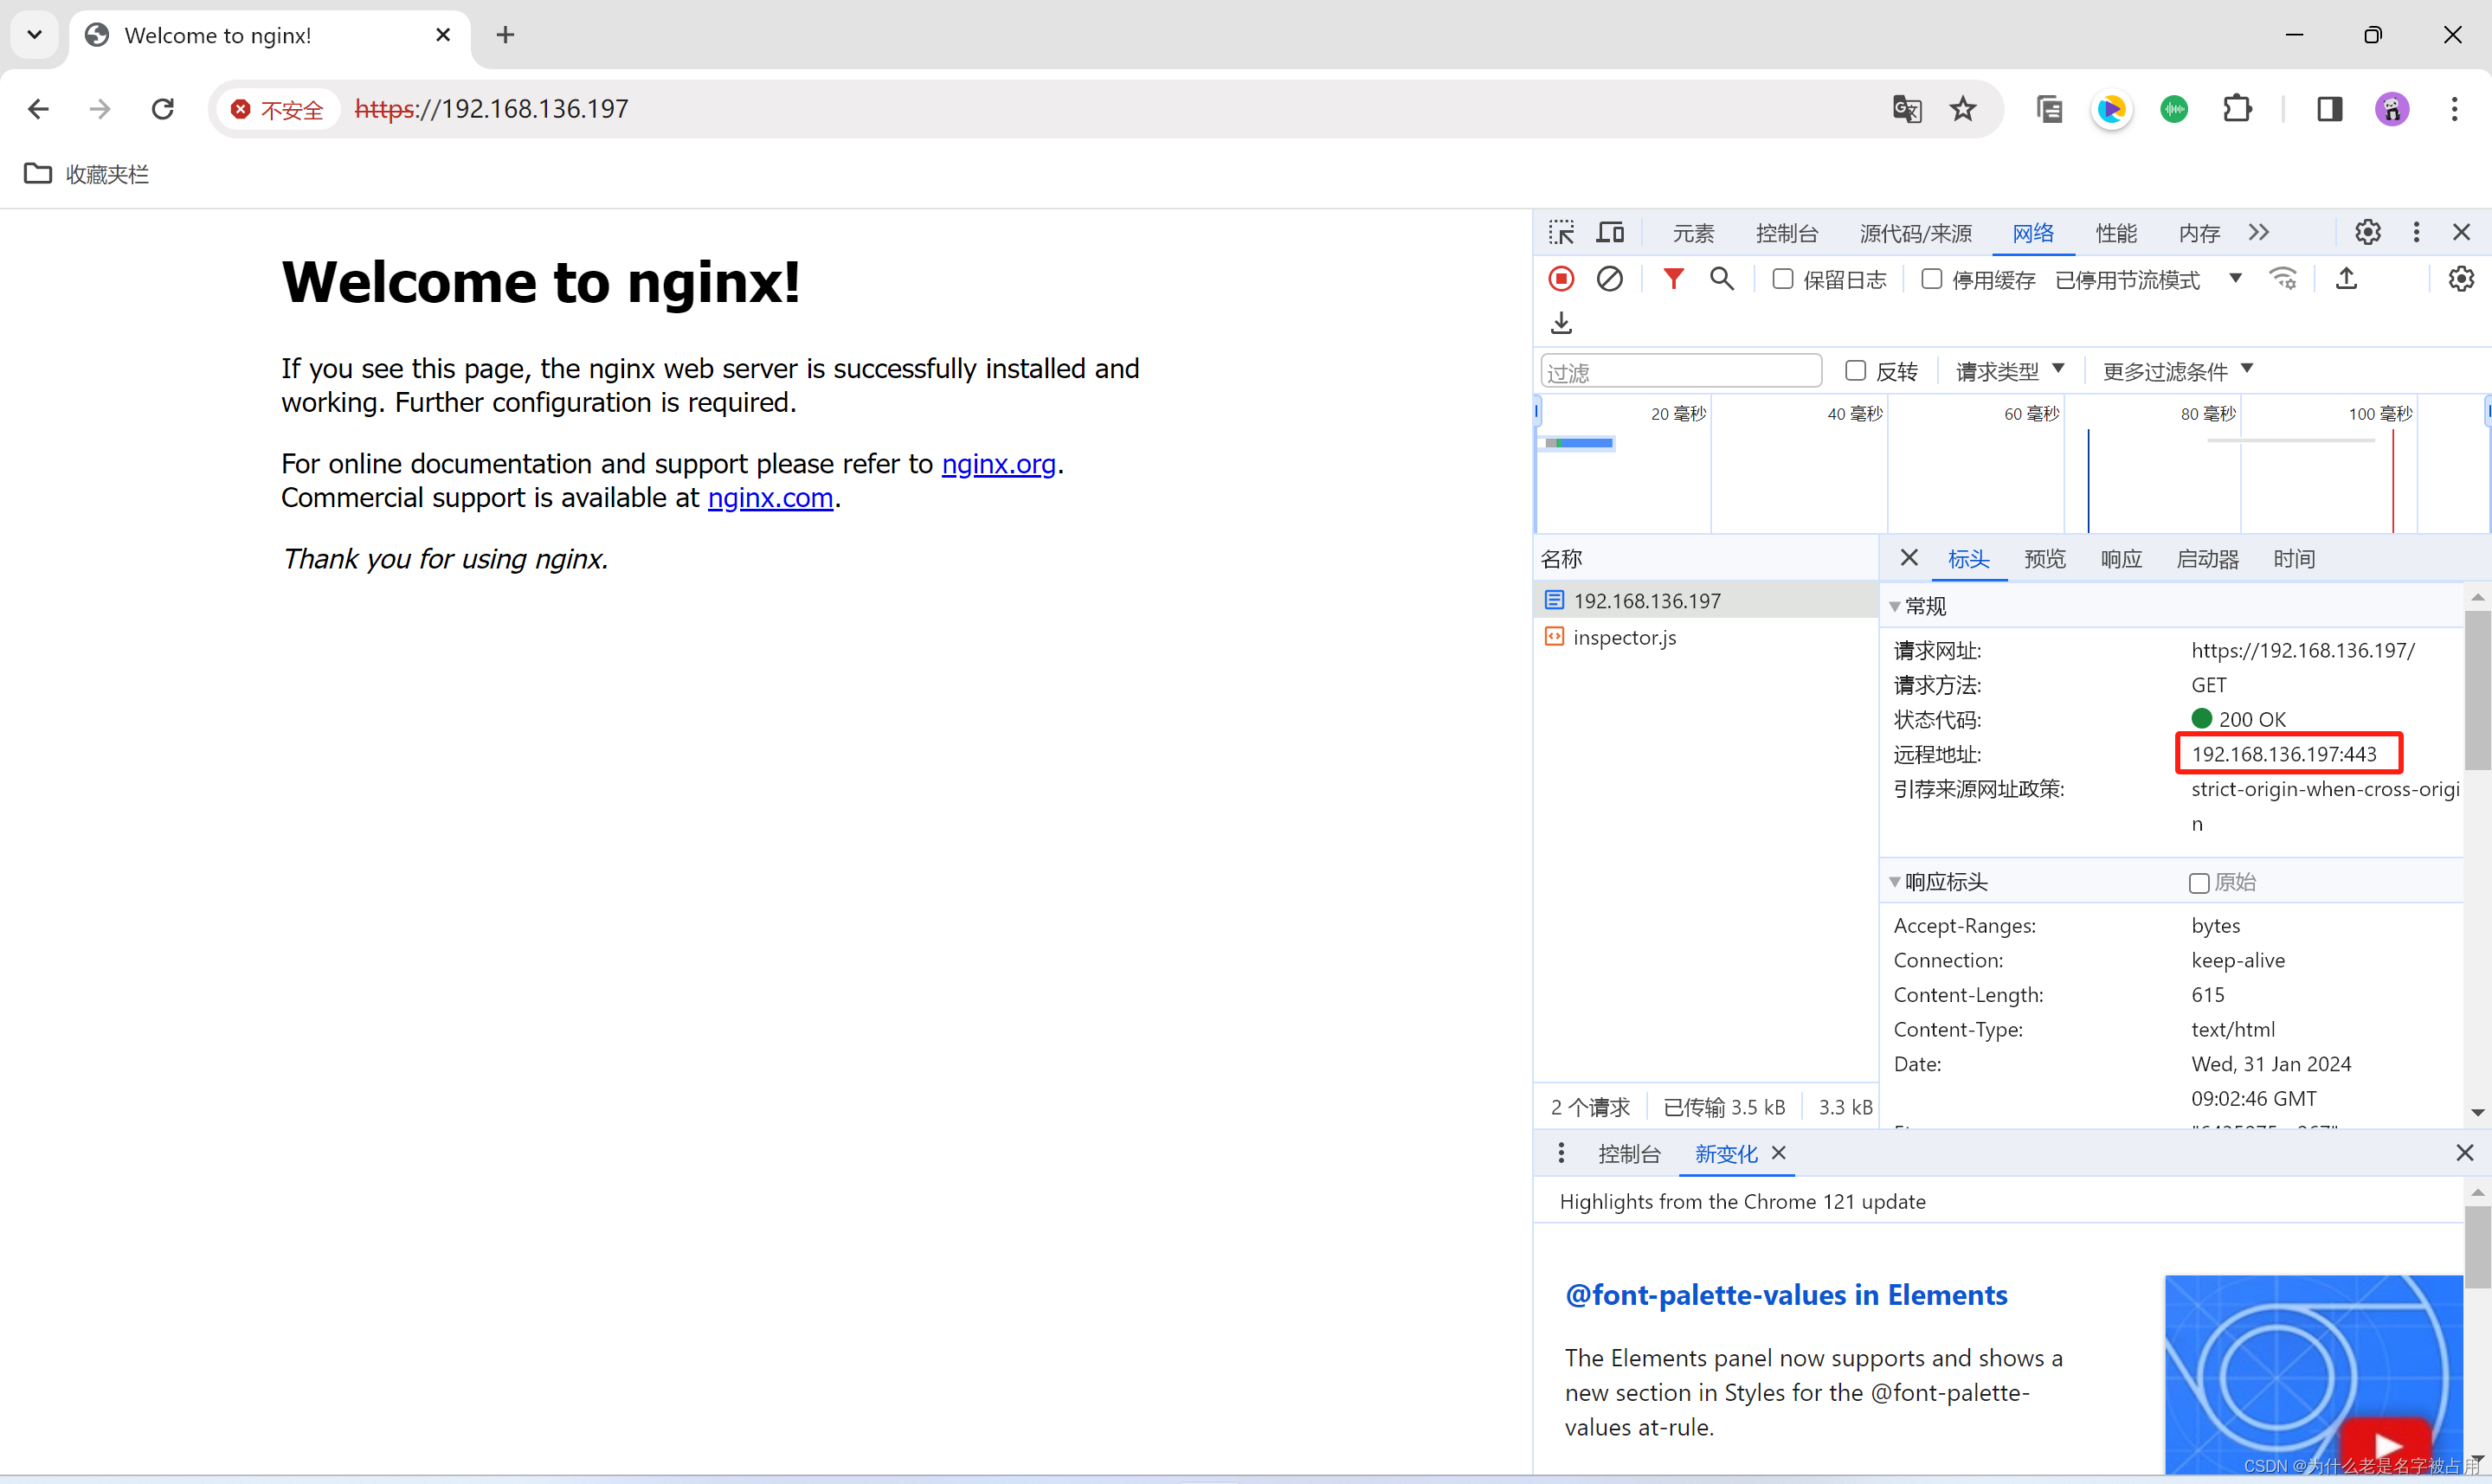The height and width of the screenshot is (1484, 2492).
Task: Select 标头 details tab
Action: coord(1968,558)
